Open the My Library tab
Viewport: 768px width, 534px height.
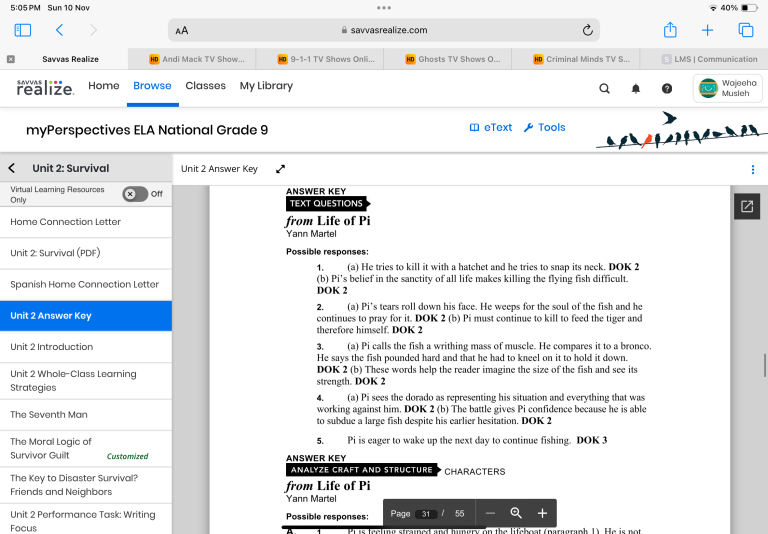[266, 86]
